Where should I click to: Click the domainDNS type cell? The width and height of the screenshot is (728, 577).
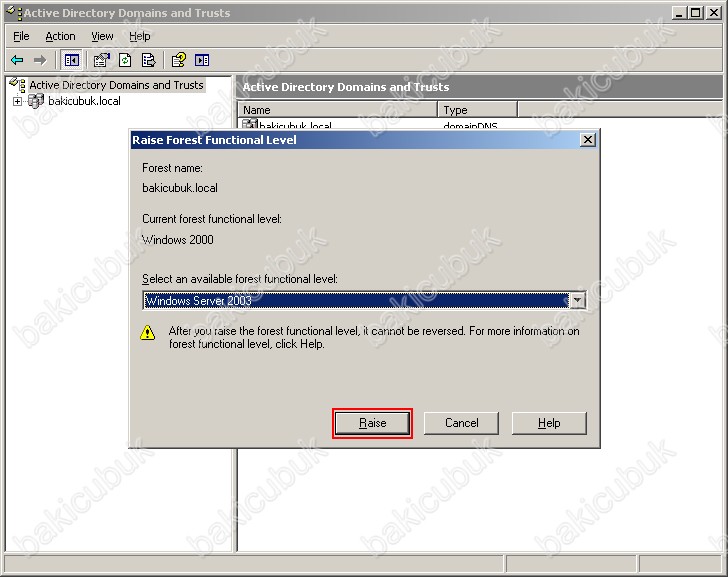coord(470,125)
